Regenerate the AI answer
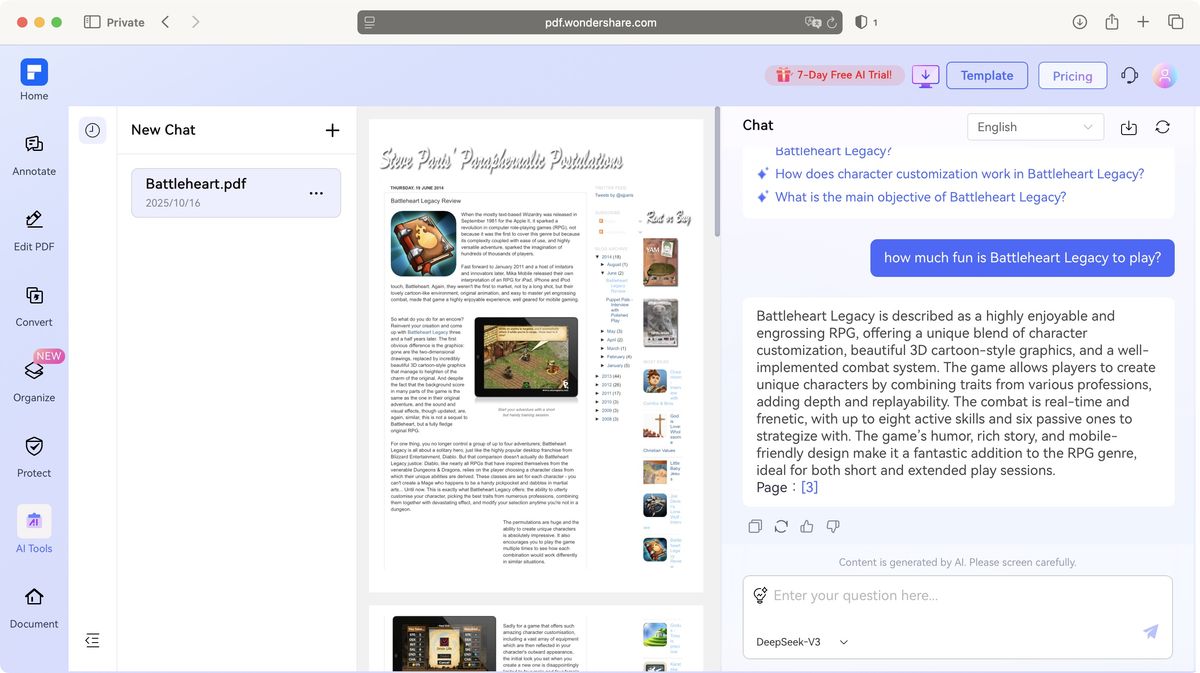Screen dimensions: 1200x673 pyautogui.click(x=781, y=526)
